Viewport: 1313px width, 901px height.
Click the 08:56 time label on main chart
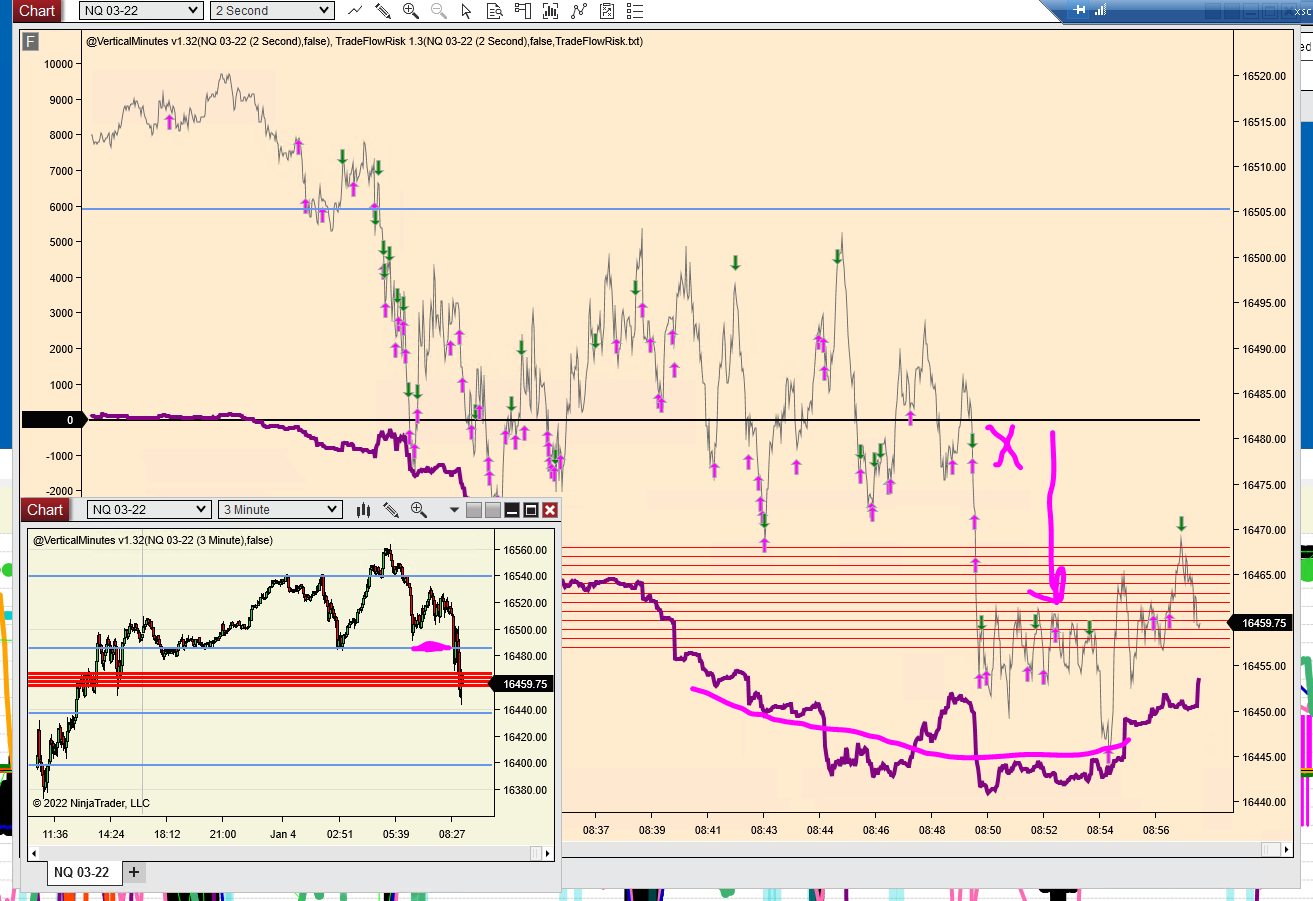1156,830
